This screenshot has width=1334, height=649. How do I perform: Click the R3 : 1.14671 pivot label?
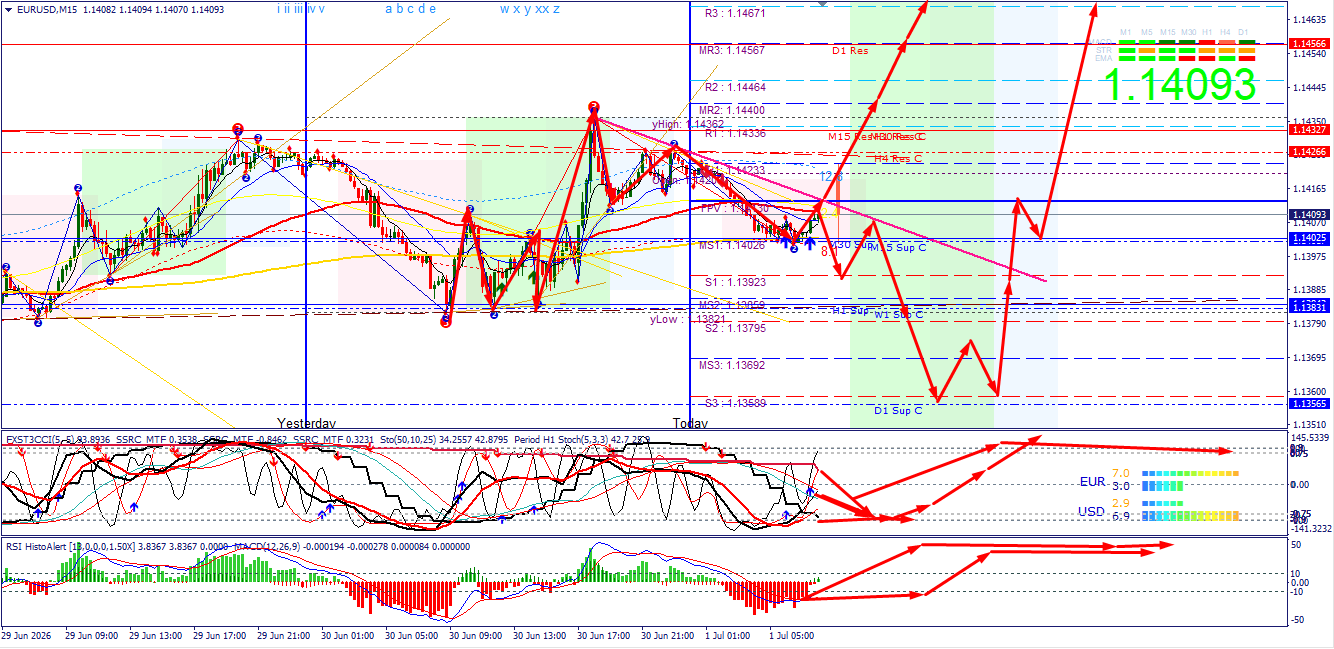tap(735, 14)
